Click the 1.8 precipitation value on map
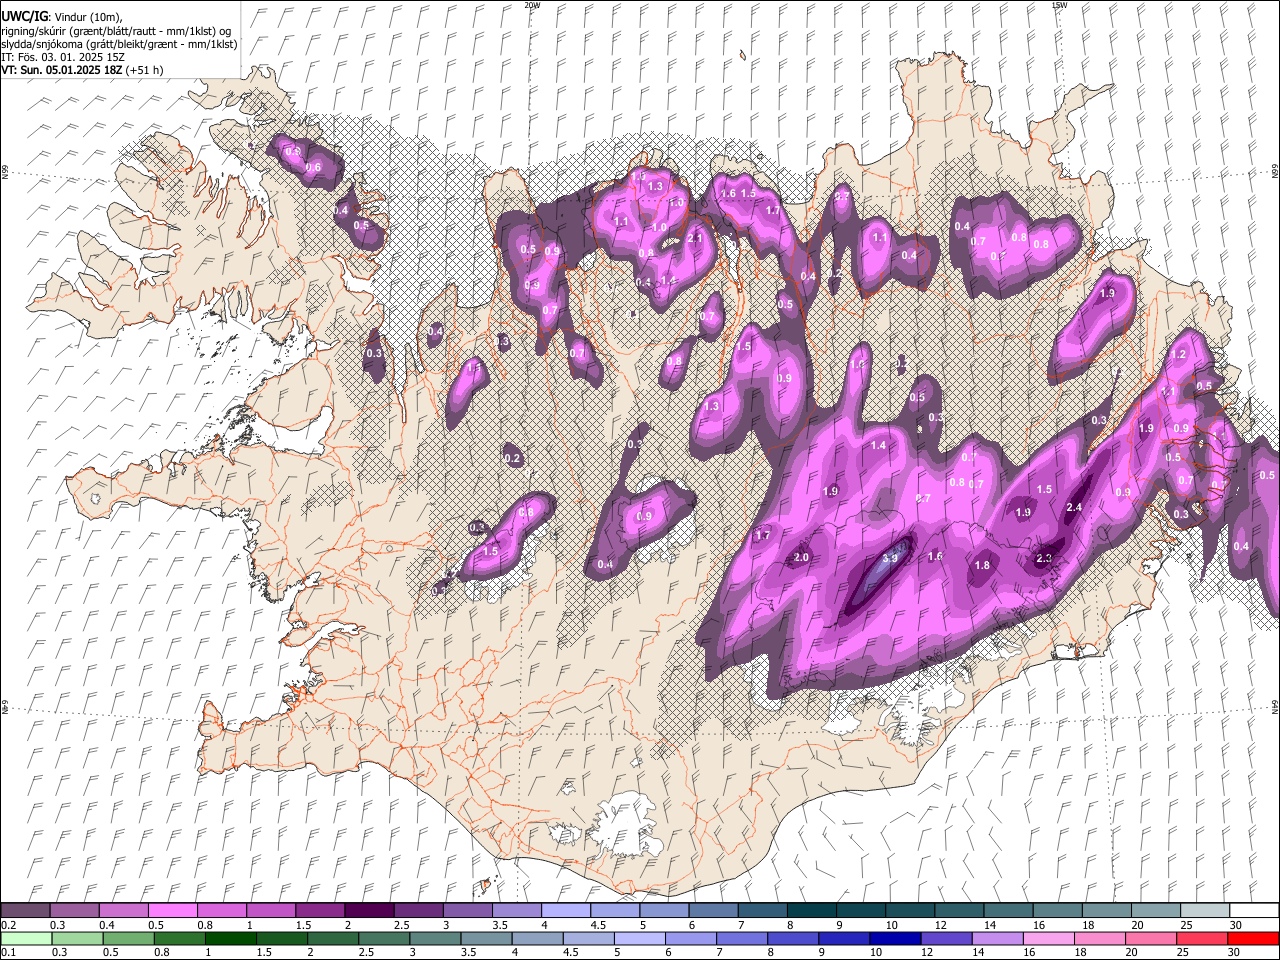Image resolution: width=1280 pixels, height=960 pixels. click(x=982, y=565)
